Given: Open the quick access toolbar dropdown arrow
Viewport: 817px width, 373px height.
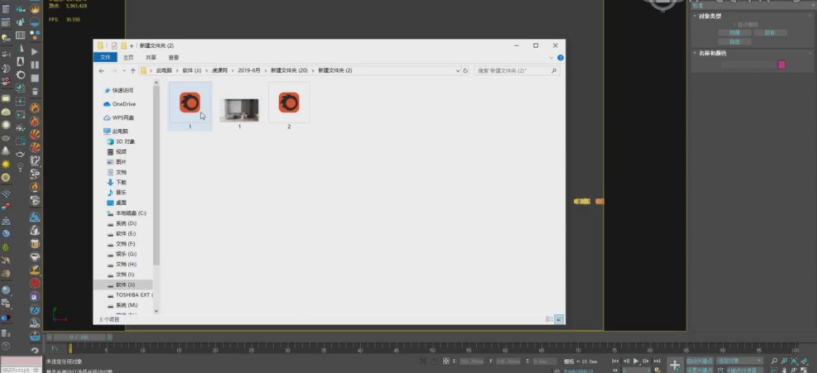Looking at the screenshot, I should [x=131, y=46].
